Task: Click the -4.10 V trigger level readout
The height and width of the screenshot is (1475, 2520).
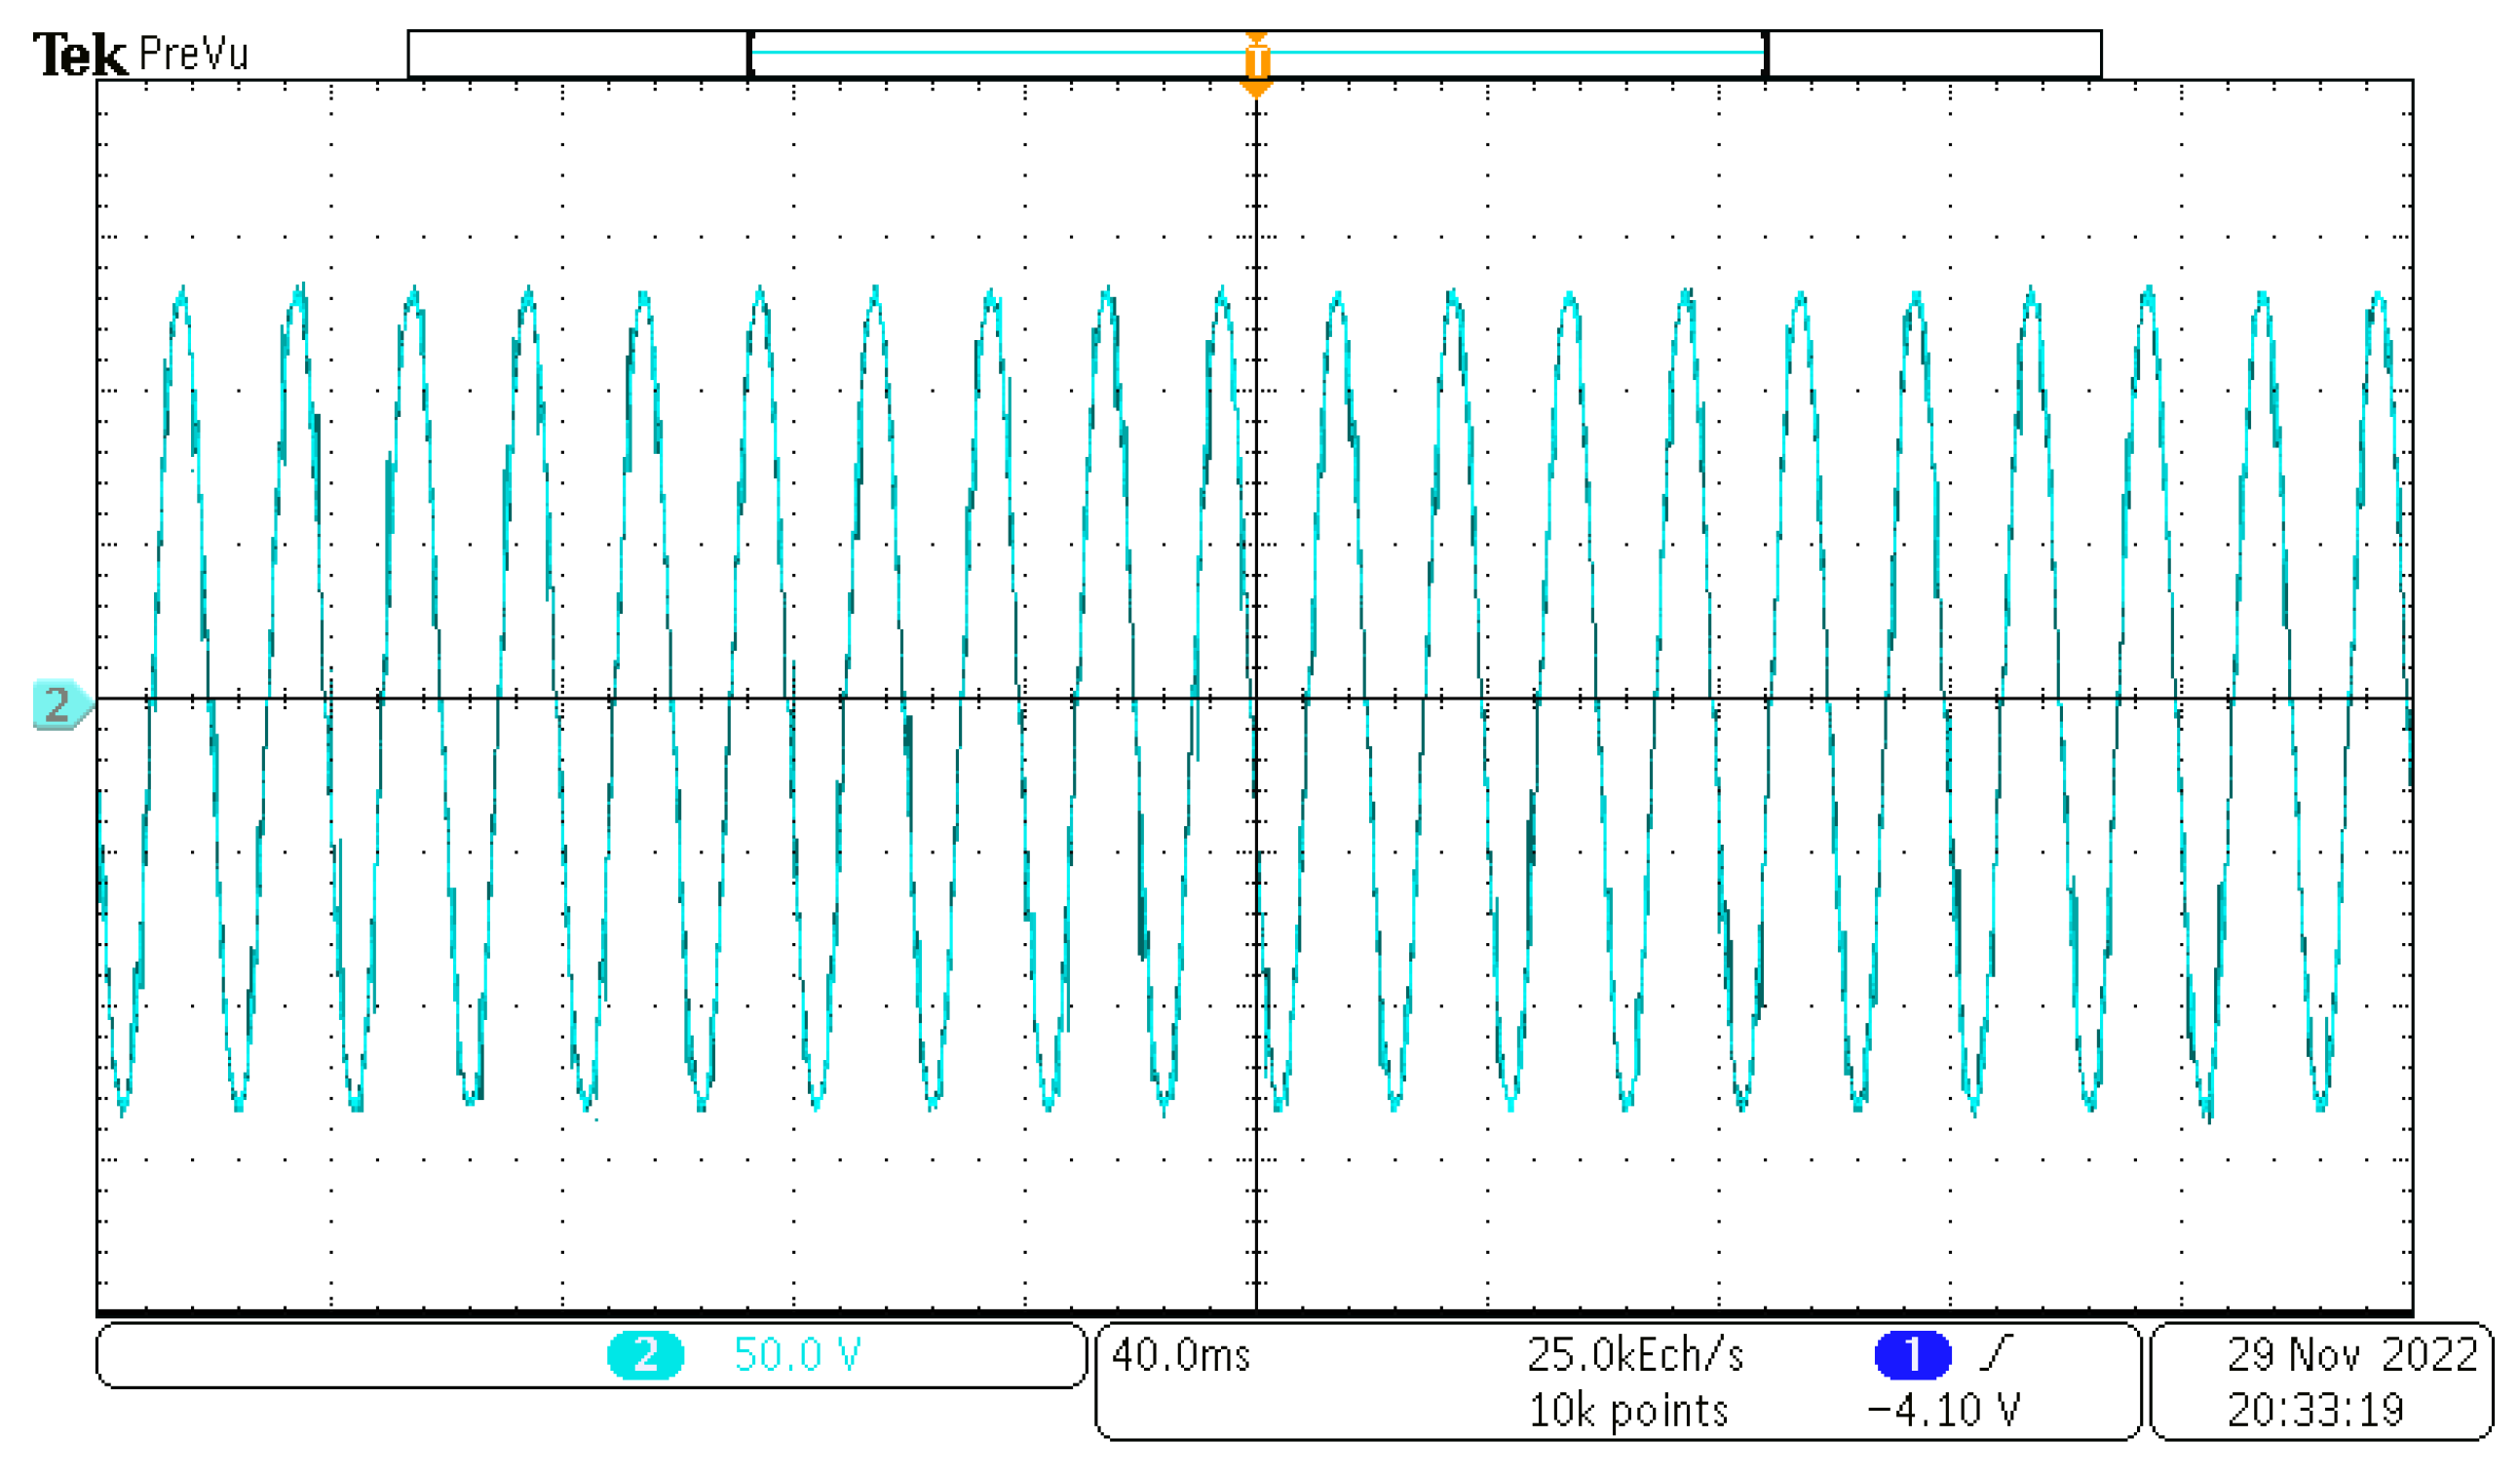Action: (1944, 1411)
